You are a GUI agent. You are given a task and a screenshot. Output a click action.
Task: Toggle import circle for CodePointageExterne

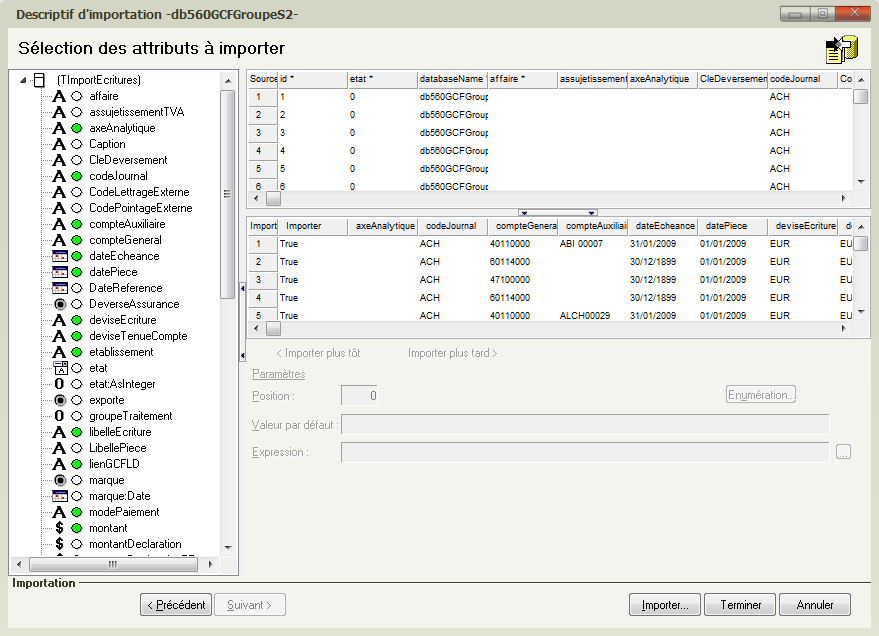point(77,208)
